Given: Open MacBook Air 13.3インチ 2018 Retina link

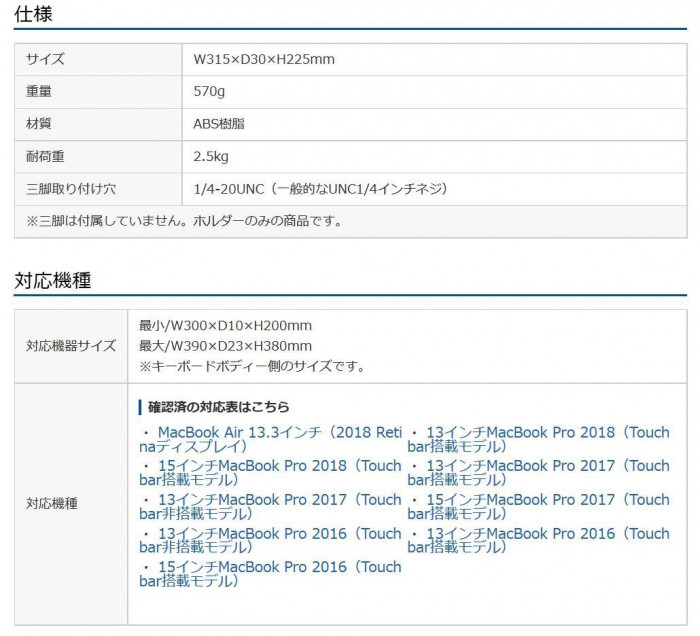Looking at the screenshot, I should pos(271,439).
